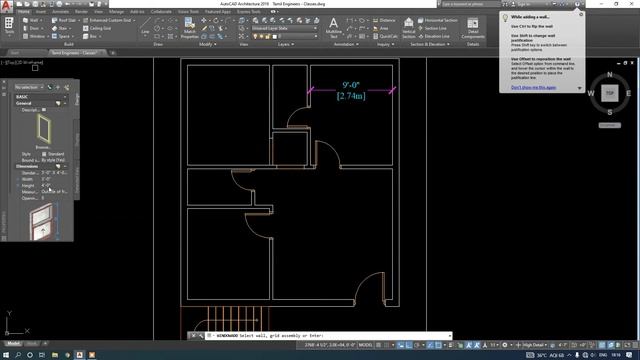Switch to the Annotate ribbon tab
The image size is (640, 360).
point(60,12)
